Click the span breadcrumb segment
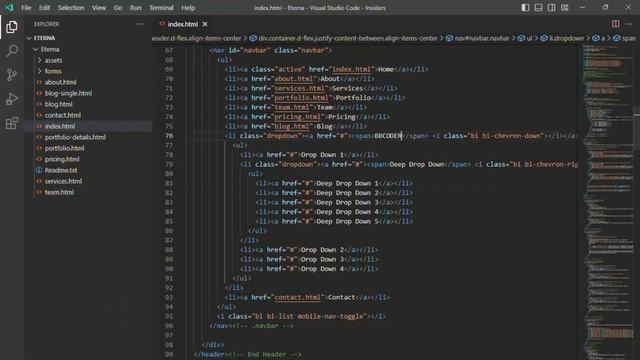640x360 pixels. [x=629, y=38]
